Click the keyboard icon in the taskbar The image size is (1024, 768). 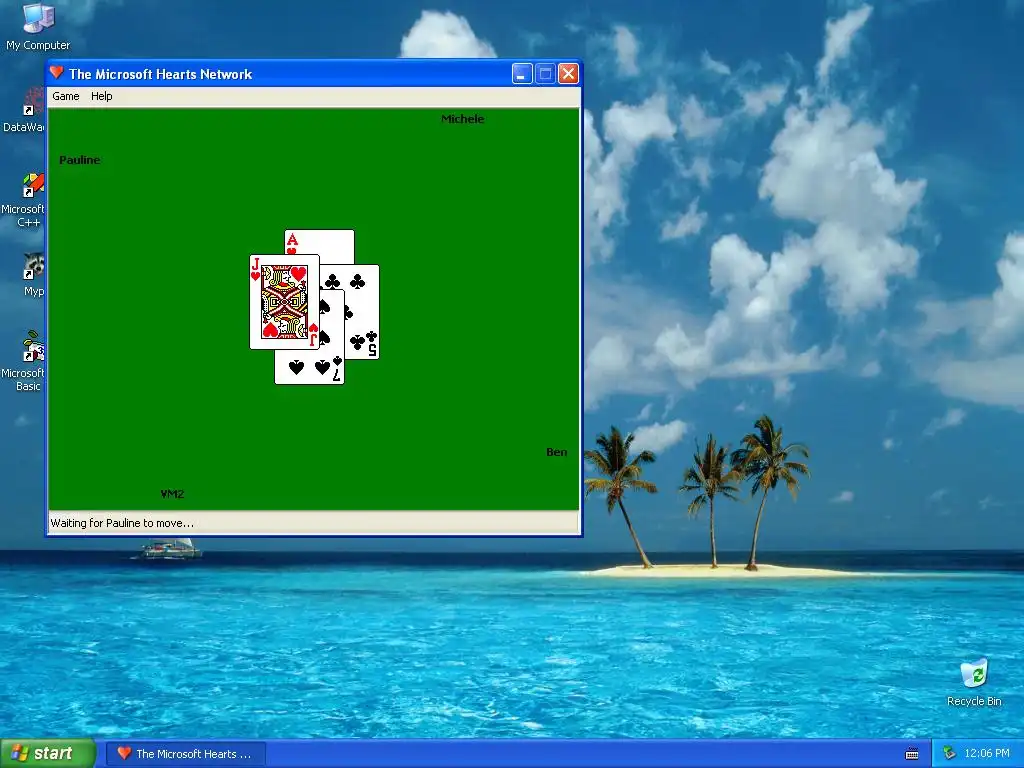pyautogui.click(x=912, y=754)
